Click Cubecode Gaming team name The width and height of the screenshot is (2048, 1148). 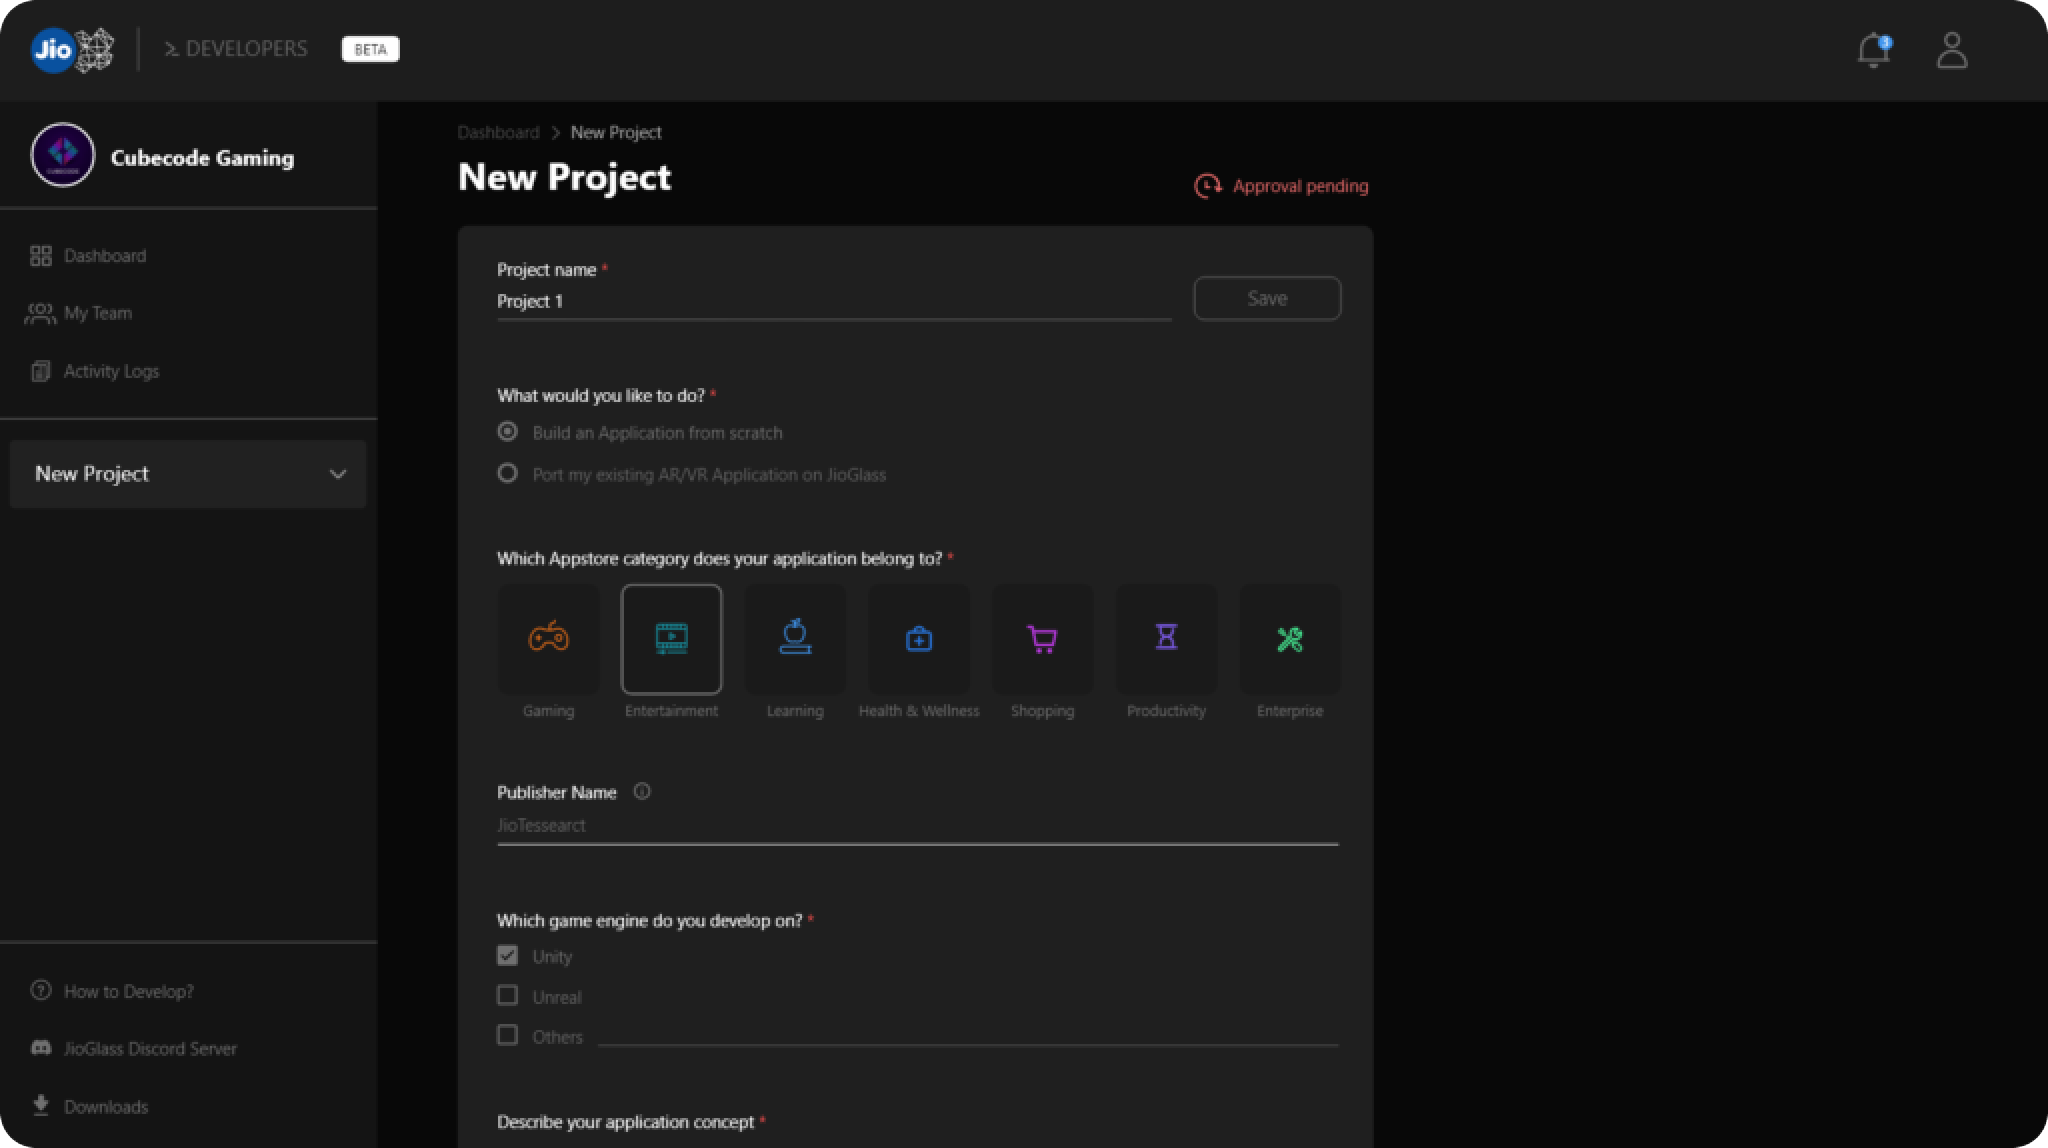(202, 158)
